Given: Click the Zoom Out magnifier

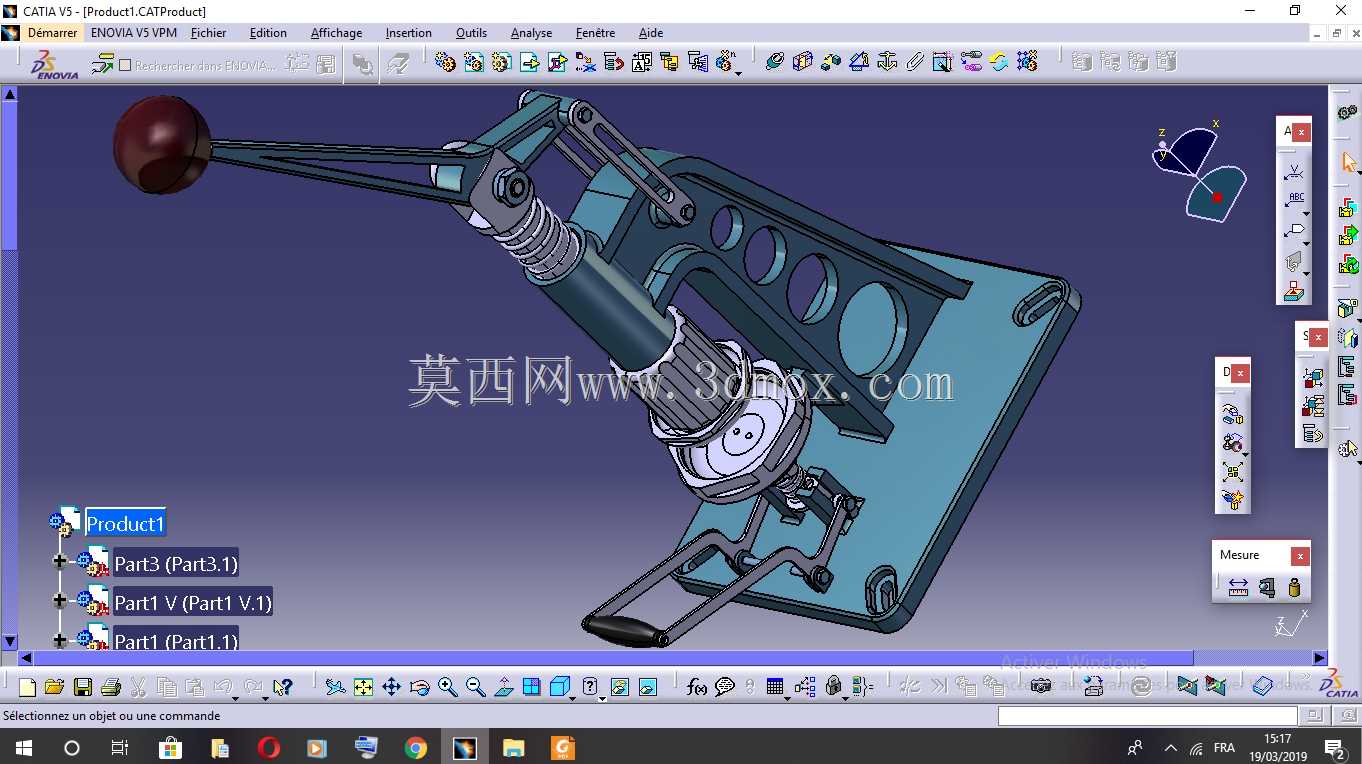Looking at the screenshot, I should [475, 687].
